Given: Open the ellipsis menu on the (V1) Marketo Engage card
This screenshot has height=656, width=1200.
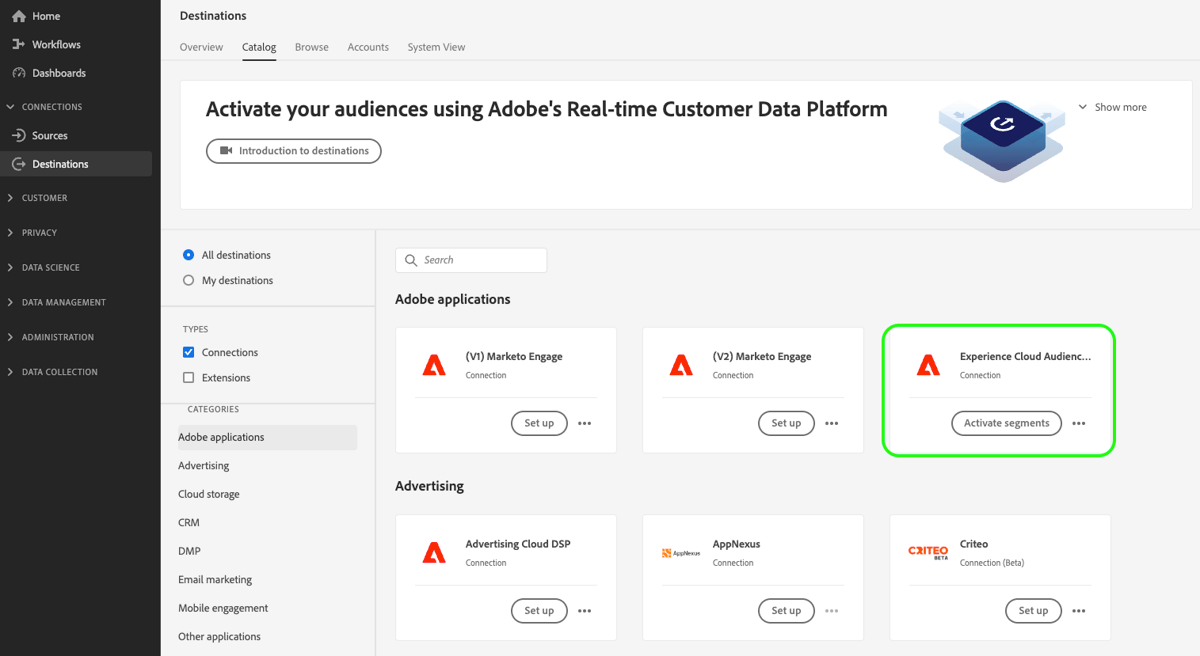Looking at the screenshot, I should click(584, 423).
